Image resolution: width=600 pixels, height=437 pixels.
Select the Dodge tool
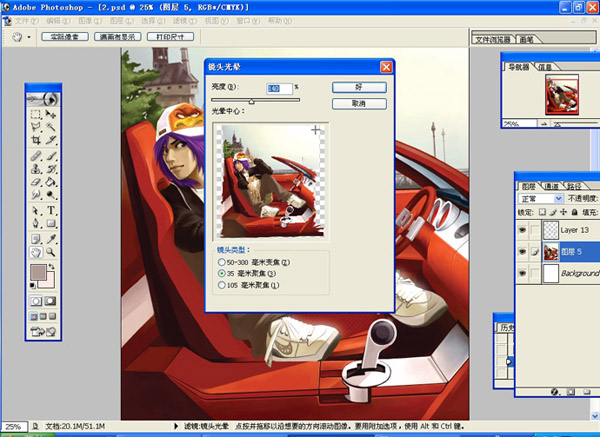[x=51, y=194]
